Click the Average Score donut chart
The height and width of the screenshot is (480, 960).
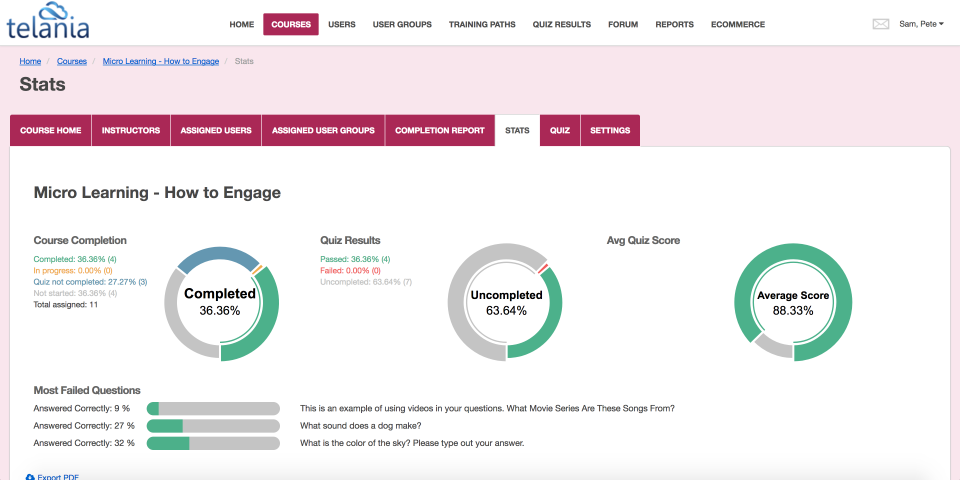click(x=793, y=302)
